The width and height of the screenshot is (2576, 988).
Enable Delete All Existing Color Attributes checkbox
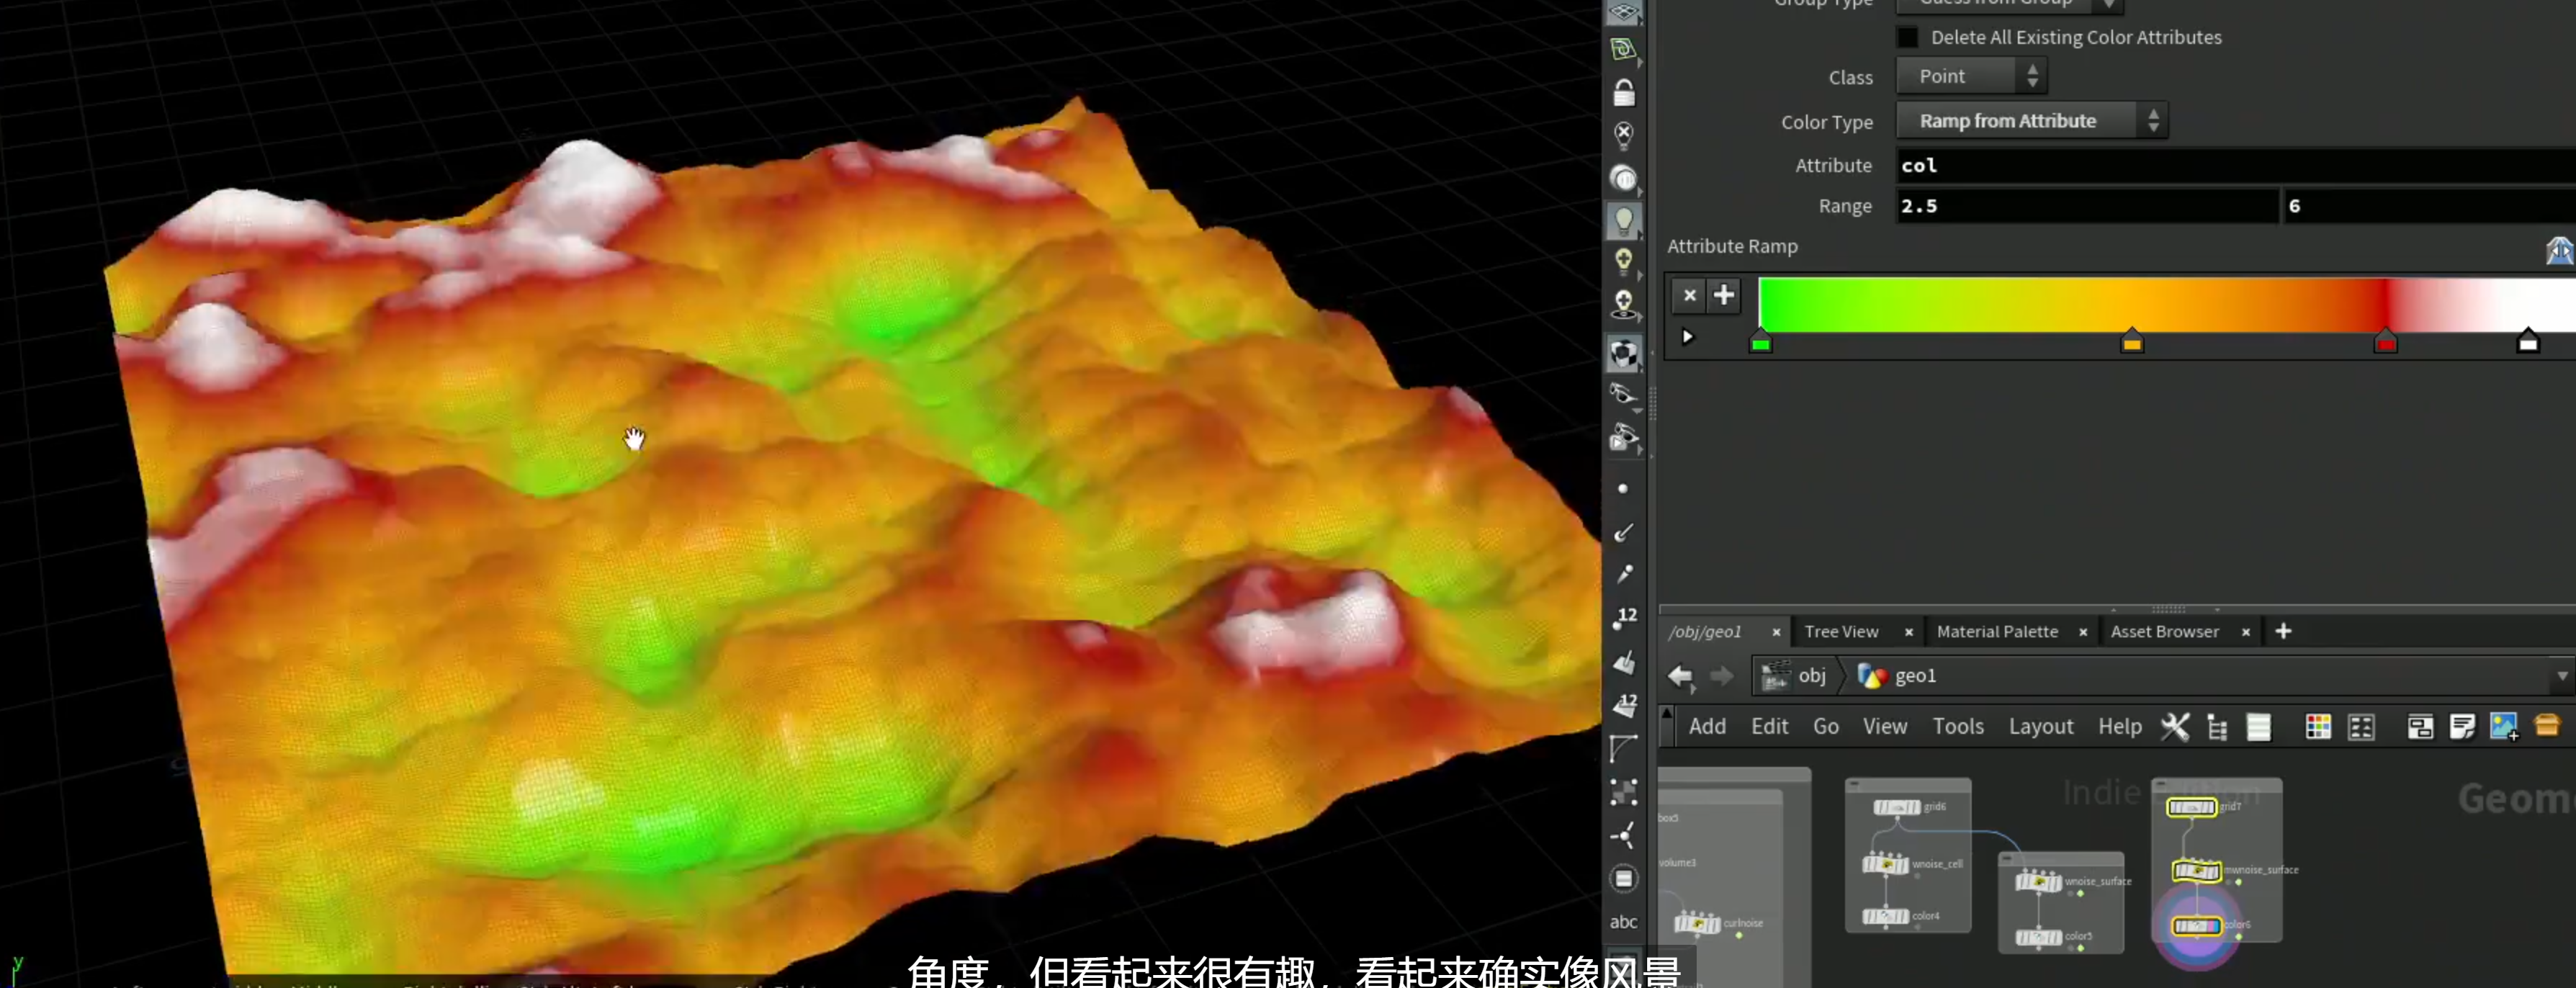coord(1908,37)
